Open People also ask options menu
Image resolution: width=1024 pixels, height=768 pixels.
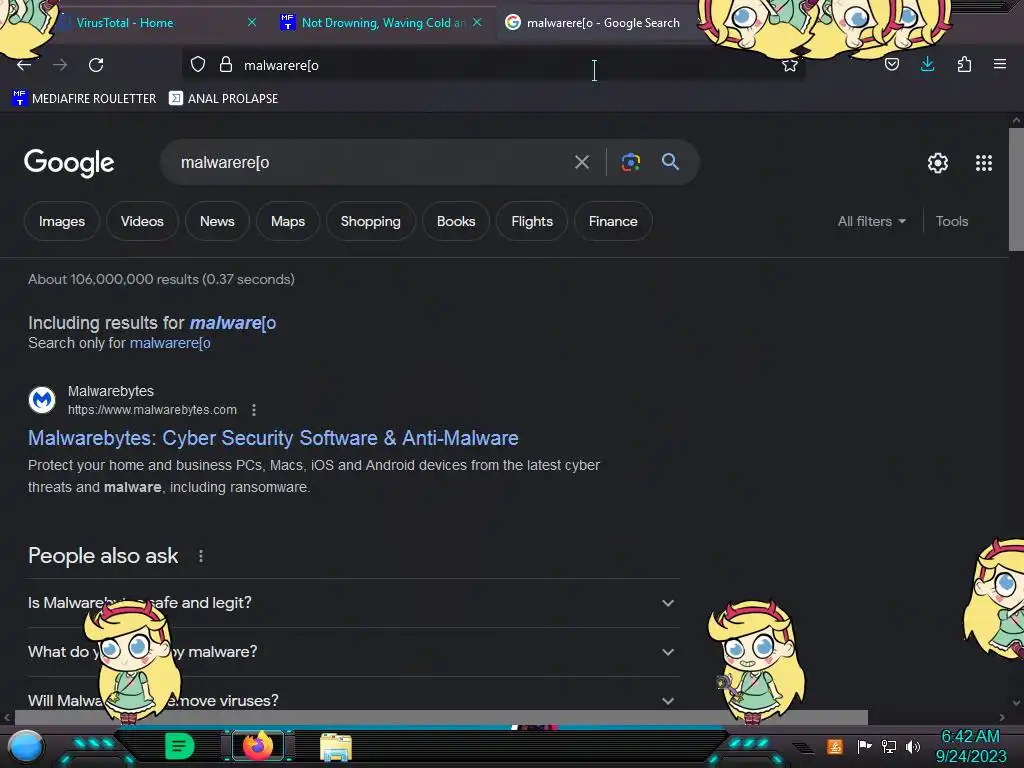point(201,556)
